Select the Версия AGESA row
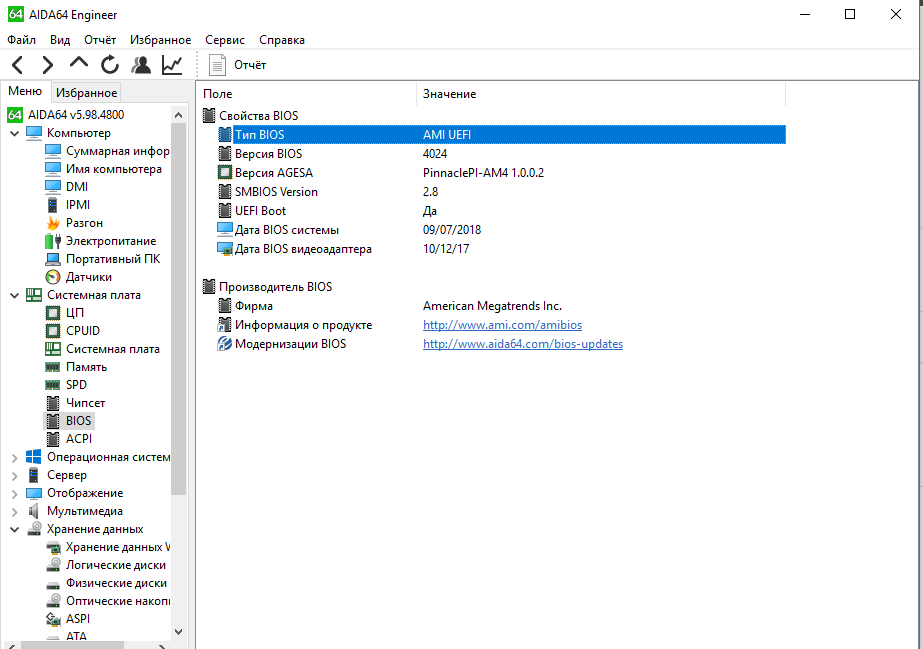Image resolution: width=923 pixels, height=649 pixels. coord(501,172)
